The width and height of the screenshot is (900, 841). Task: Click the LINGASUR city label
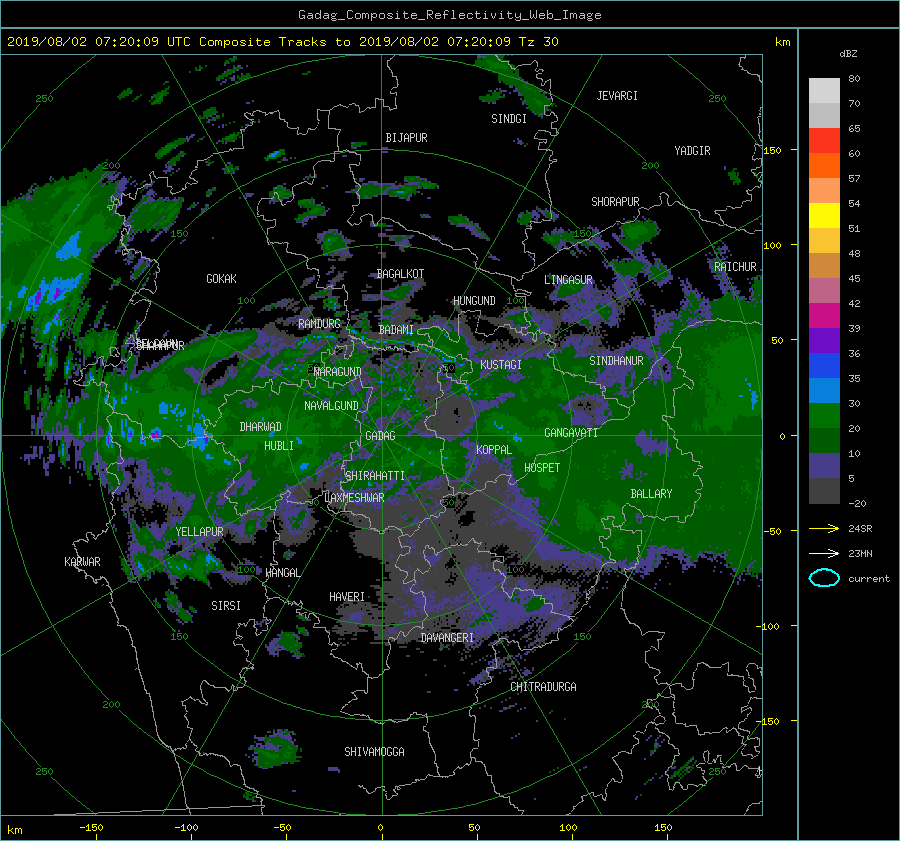pos(568,280)
